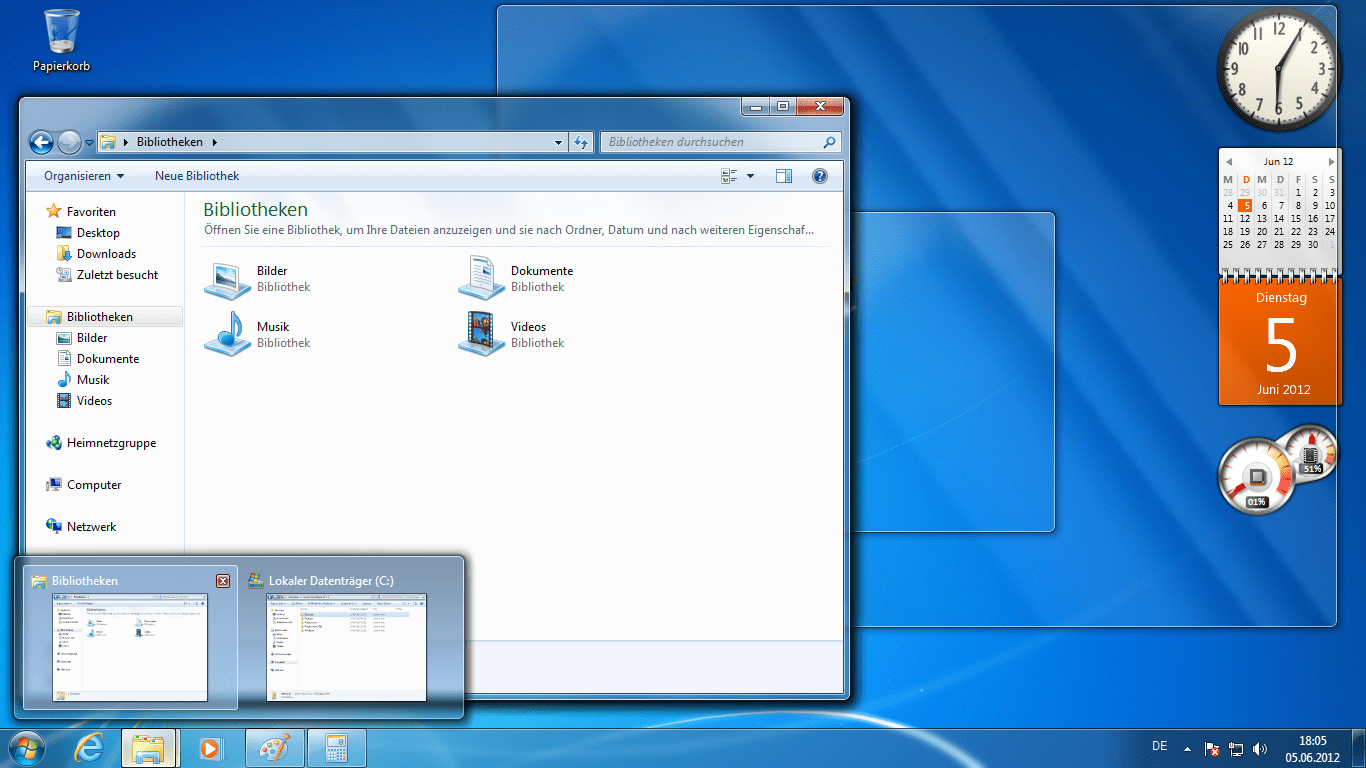Open the Calculator from the taskbar
The height and width of the screenshot is (768, 1366).
click(x=336, y=747)
